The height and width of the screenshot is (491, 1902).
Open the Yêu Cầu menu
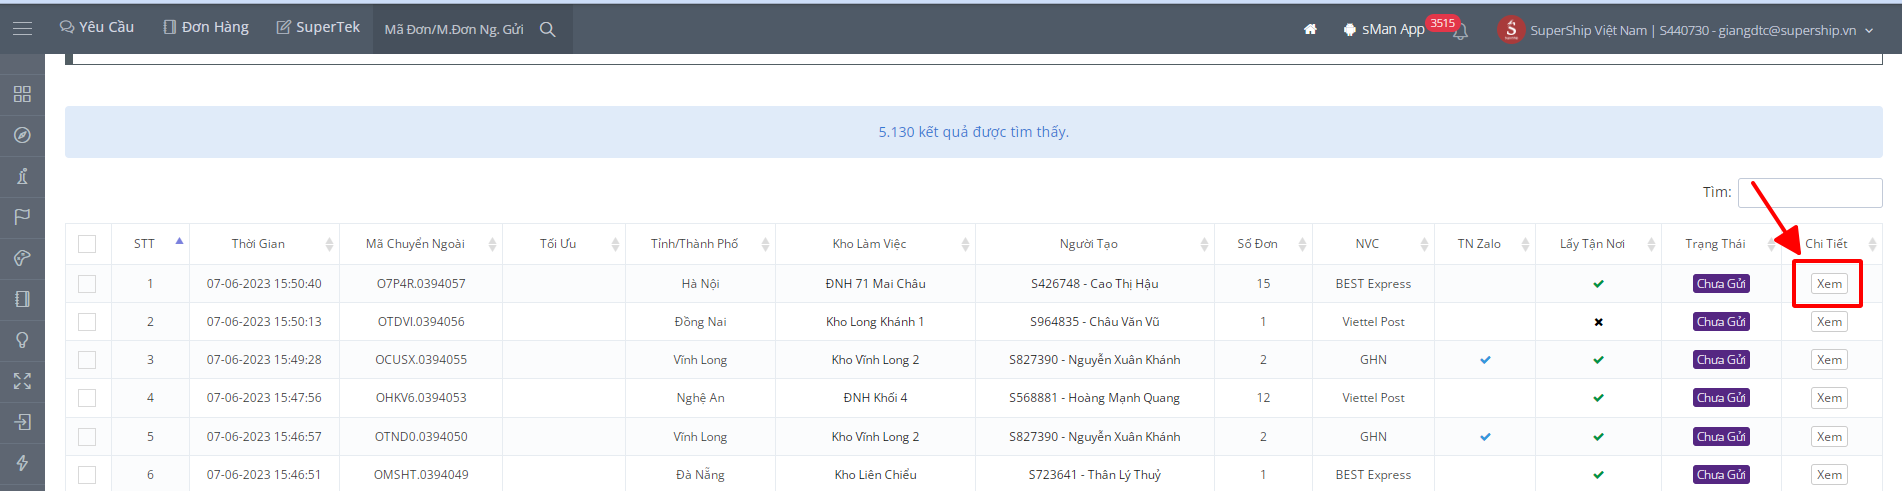97,27
